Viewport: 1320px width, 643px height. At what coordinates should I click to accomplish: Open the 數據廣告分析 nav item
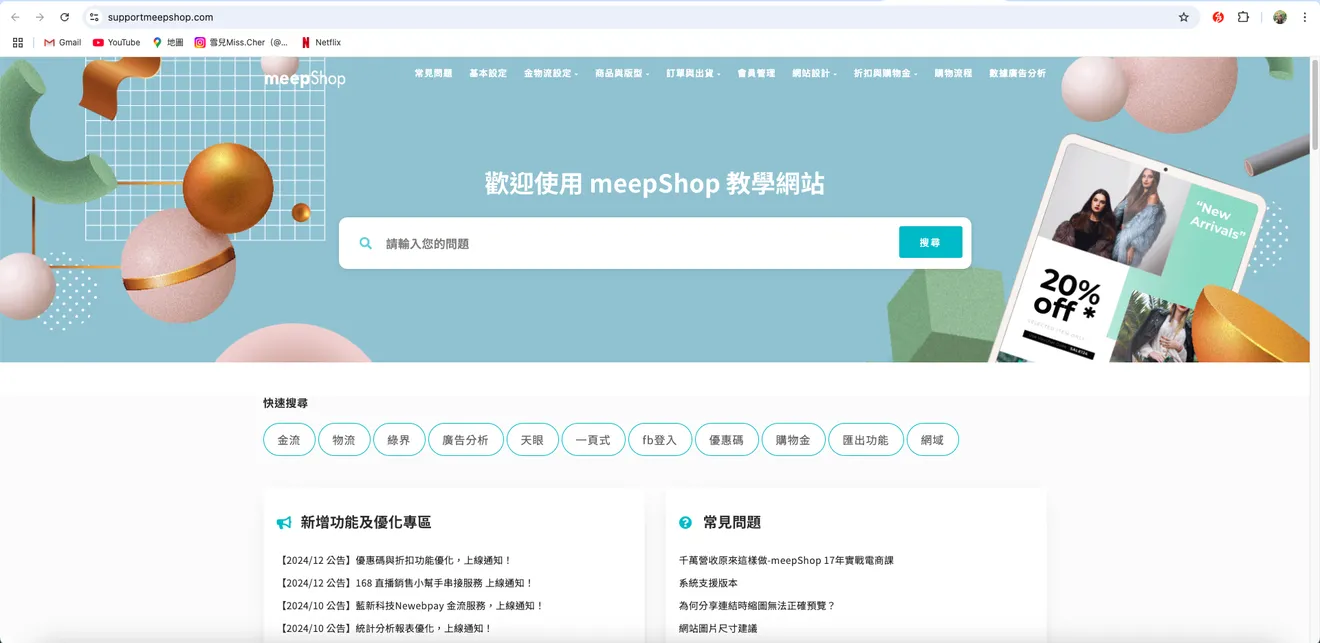[x=1017, y=73]
